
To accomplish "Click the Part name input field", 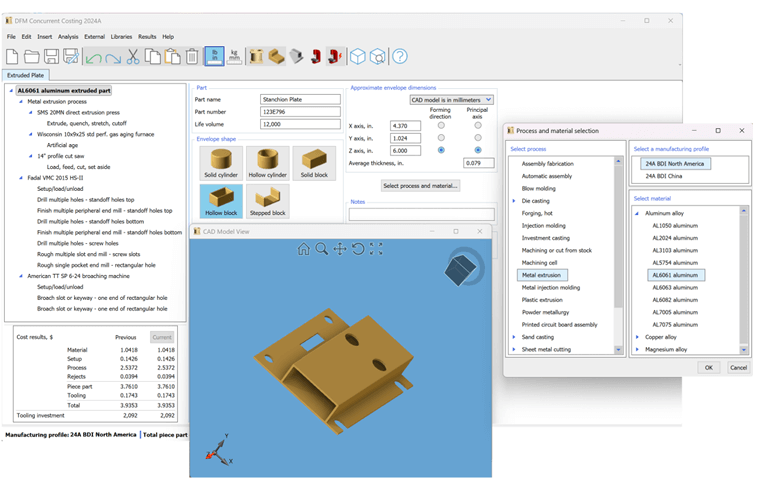I will coord(297,99).
